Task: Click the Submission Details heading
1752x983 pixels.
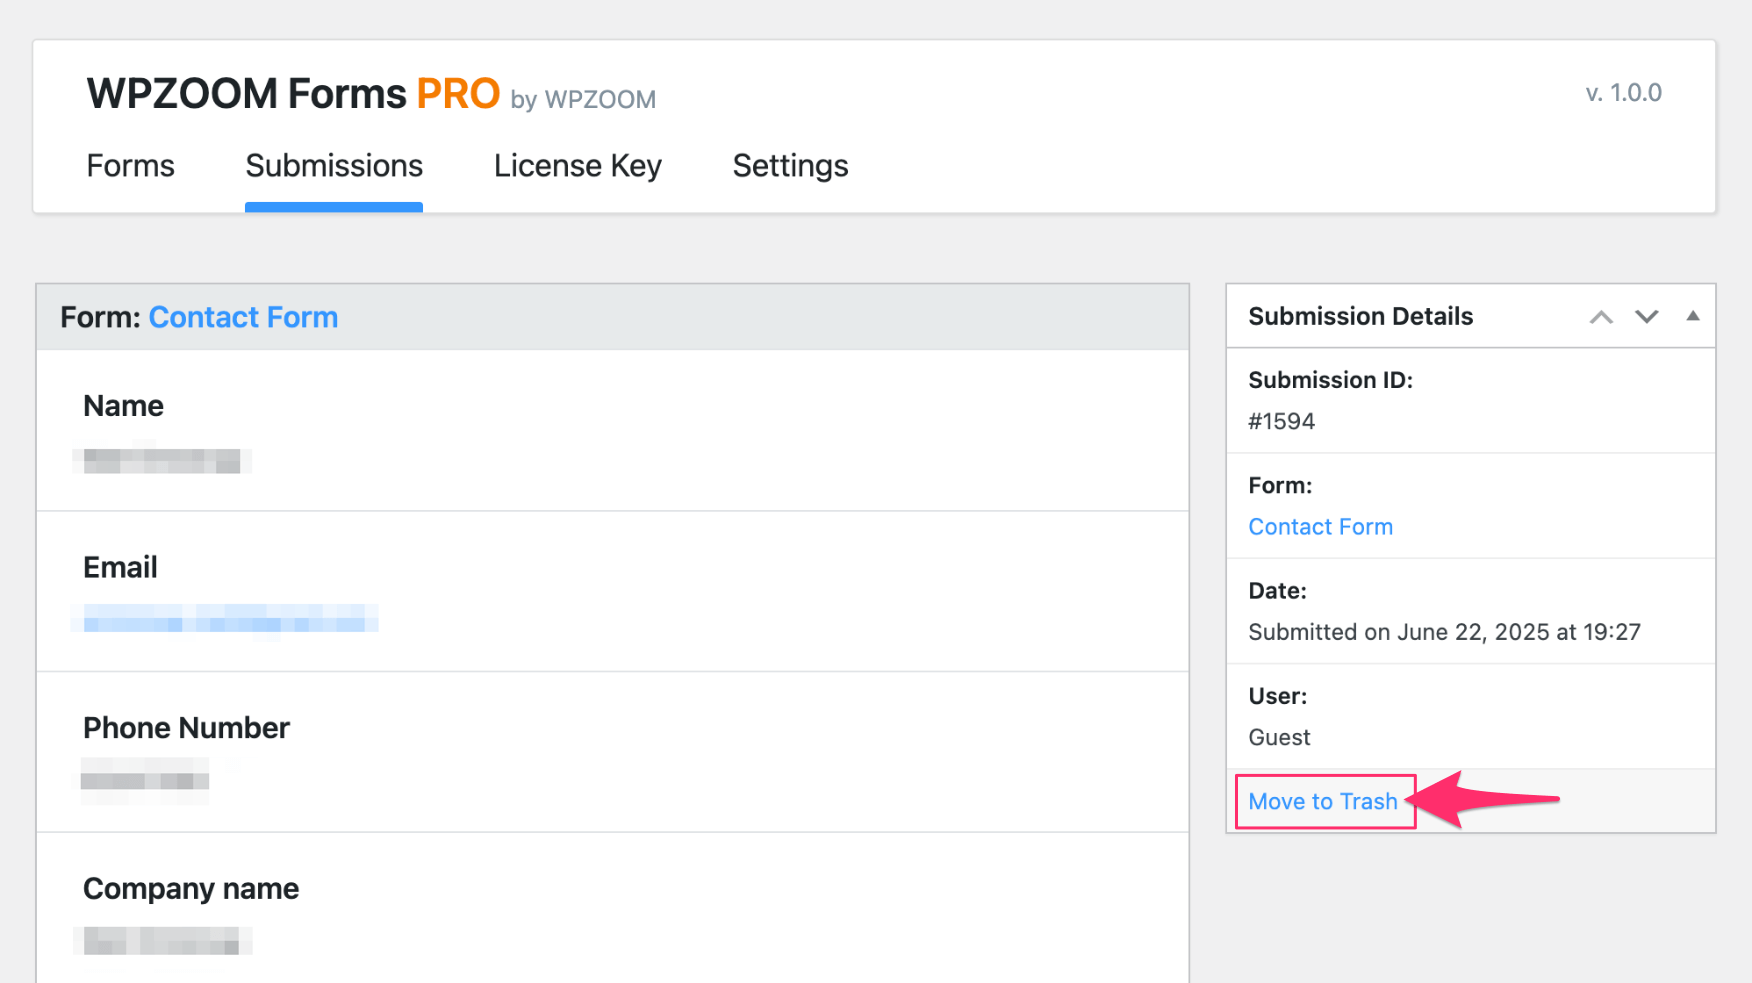Action: pyautogui.click(x=1360, y=317)
